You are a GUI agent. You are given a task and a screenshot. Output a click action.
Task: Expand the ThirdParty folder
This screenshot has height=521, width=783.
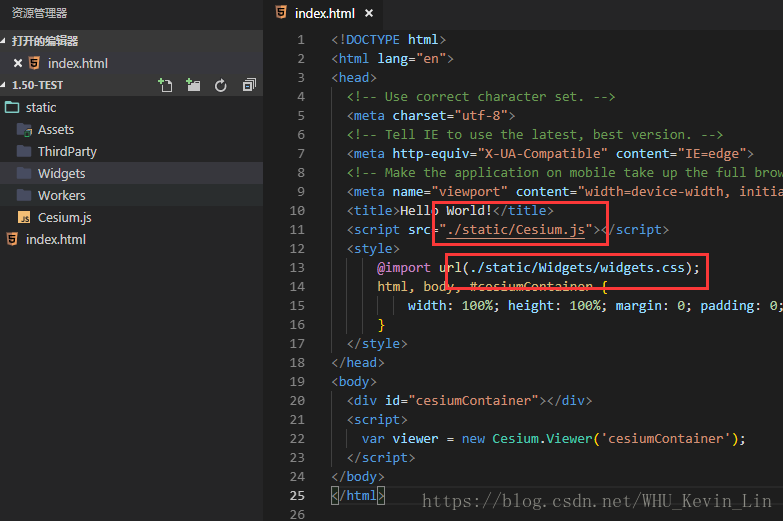point(66,151)
